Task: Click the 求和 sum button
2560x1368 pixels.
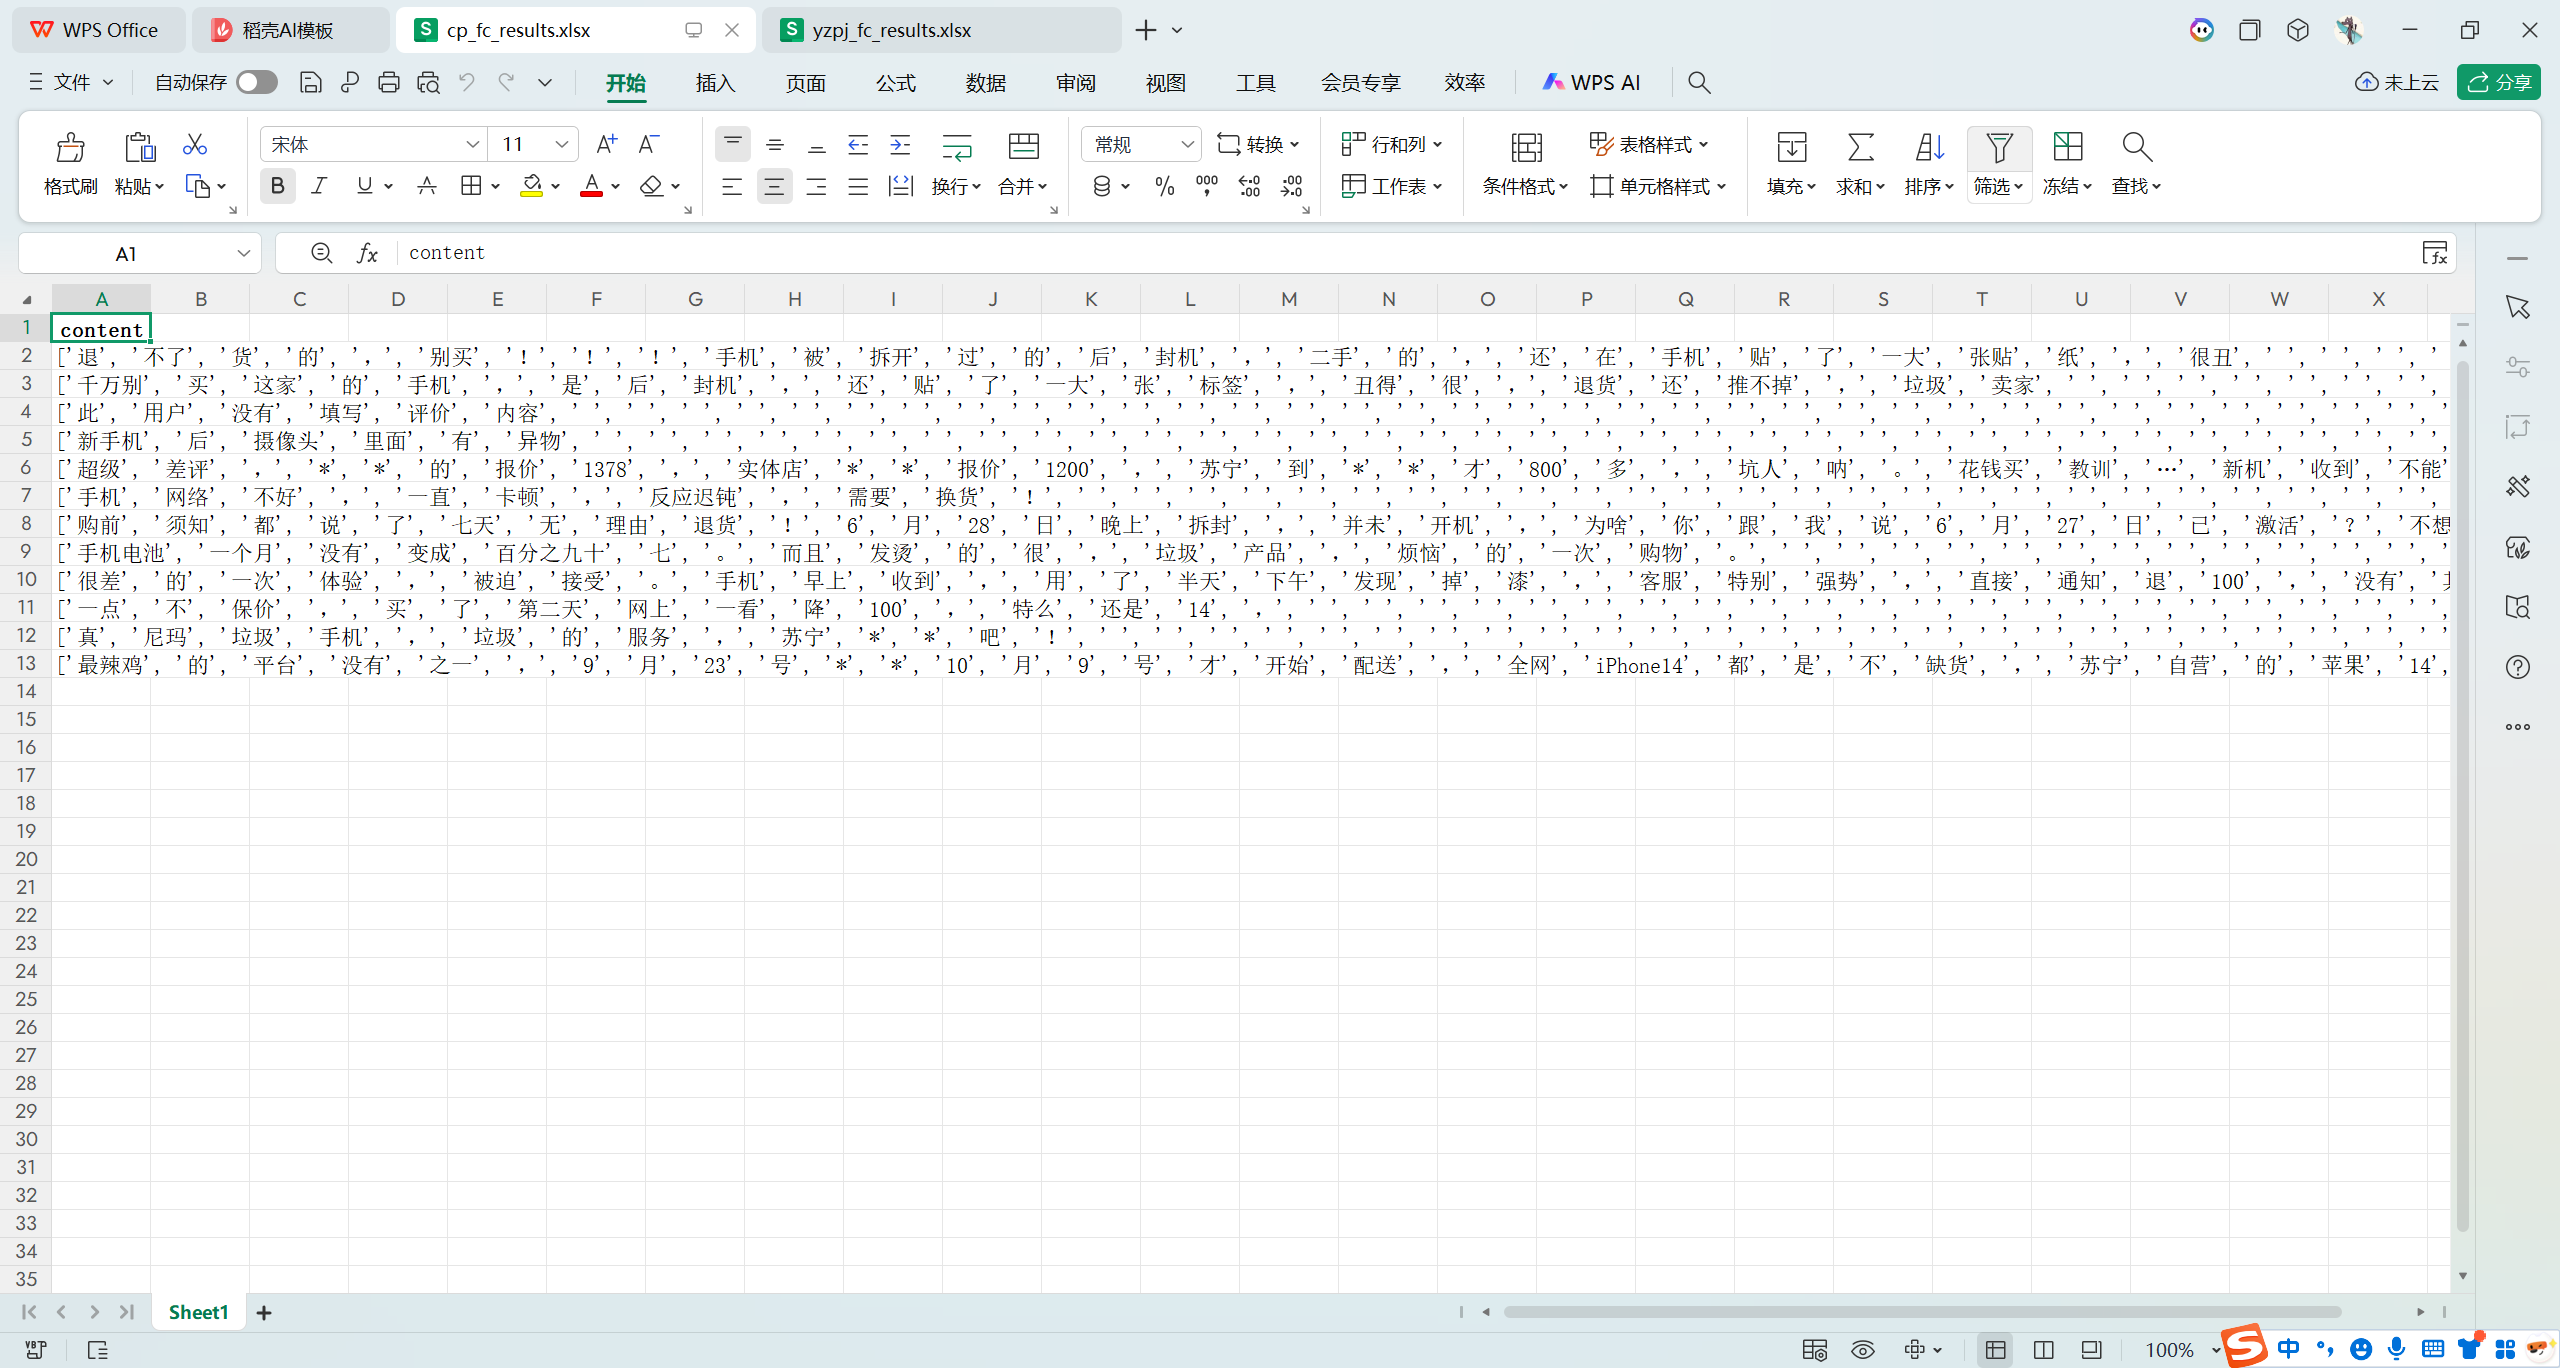Action: pos(1860,165)
